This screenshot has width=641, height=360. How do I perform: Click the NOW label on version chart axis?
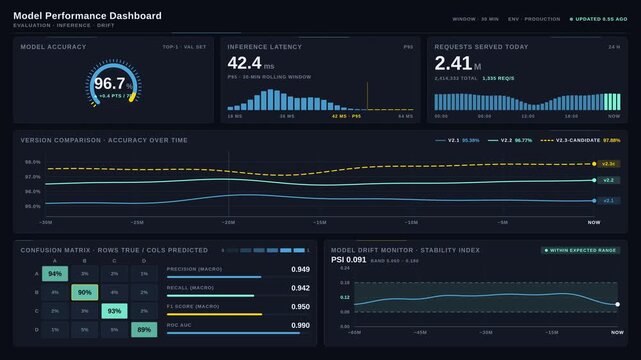[594, 223]
